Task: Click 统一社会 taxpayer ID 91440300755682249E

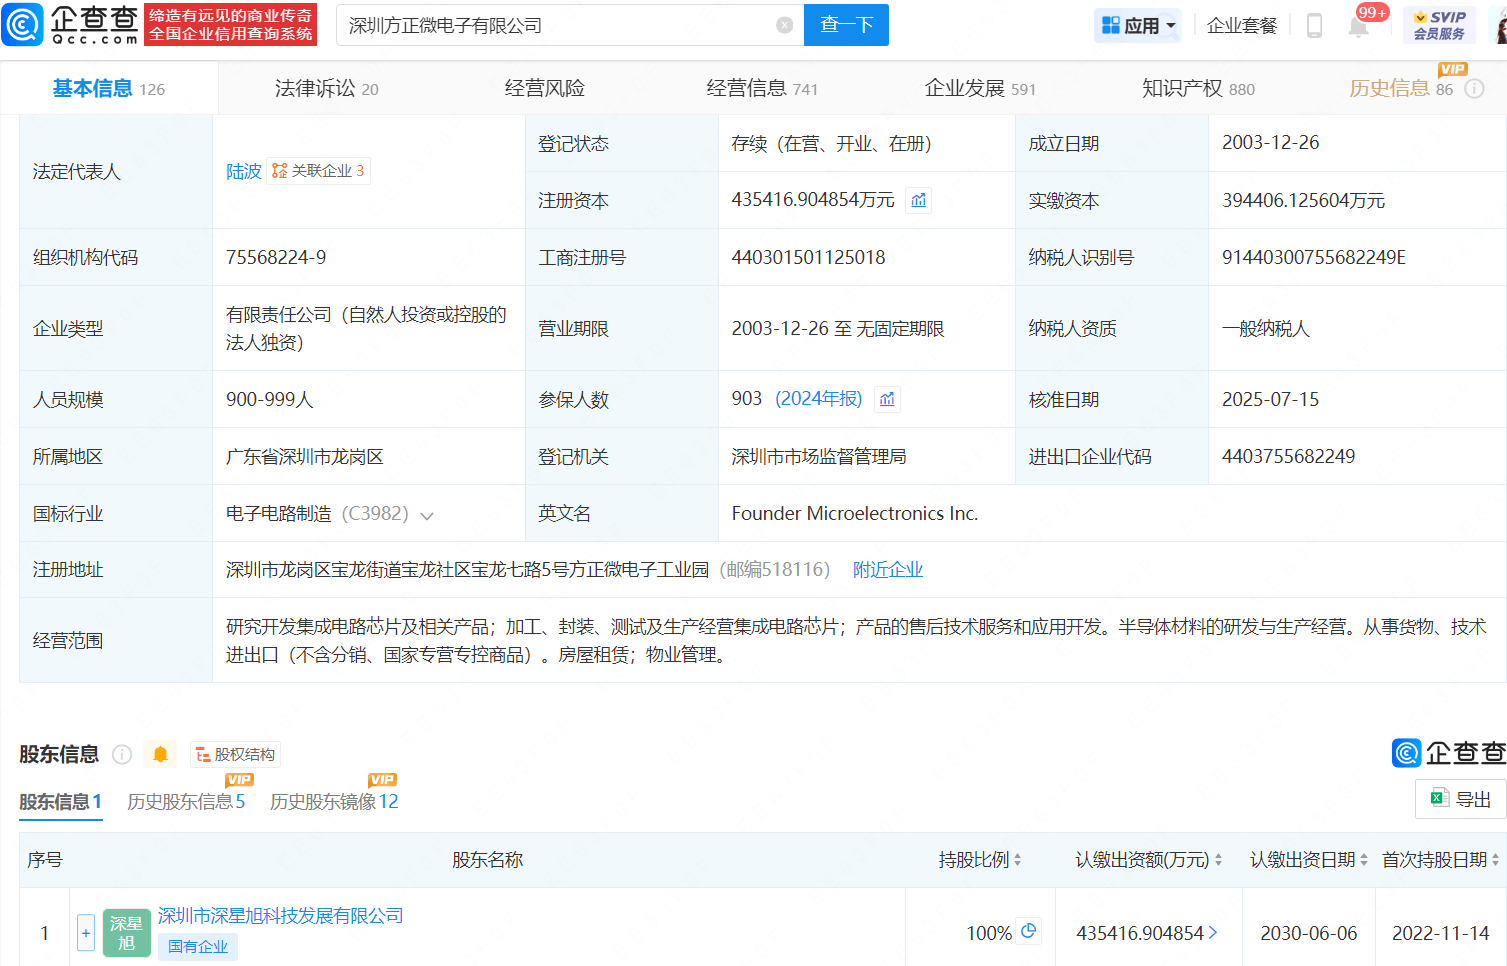Action: click(x=1313, y=257)
